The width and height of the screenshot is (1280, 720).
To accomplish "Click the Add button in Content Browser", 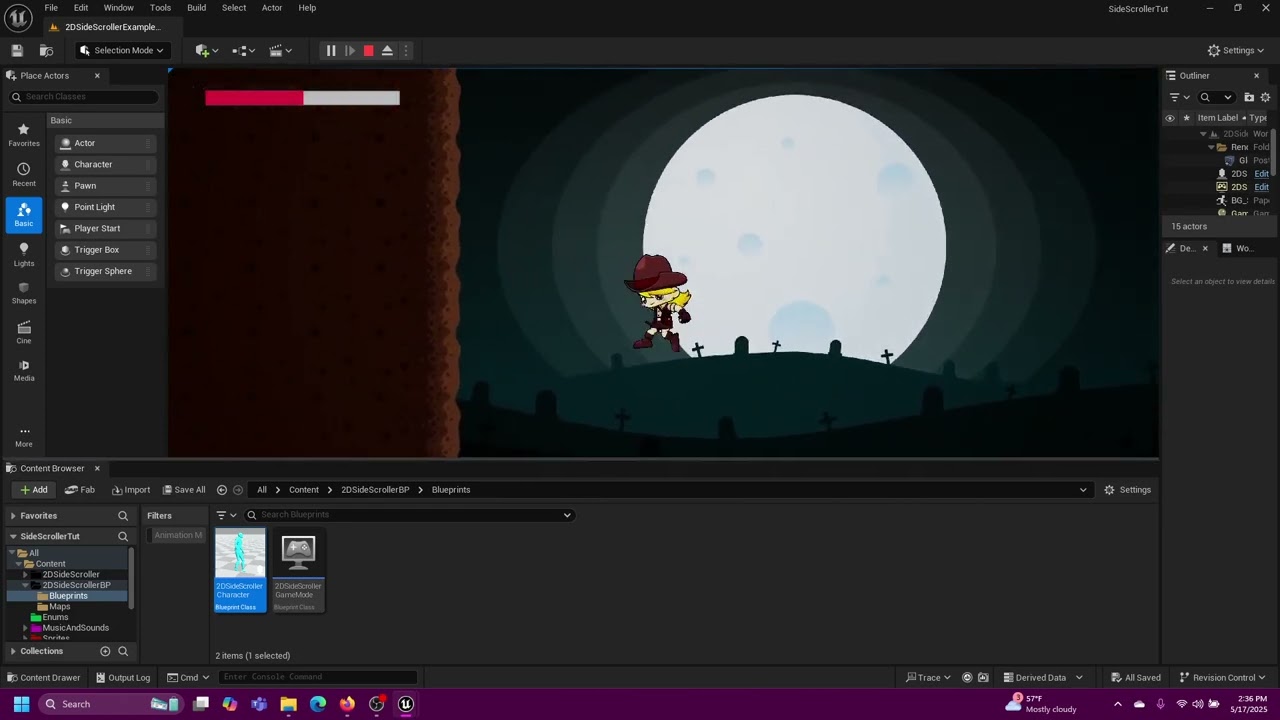I will 33,490.
